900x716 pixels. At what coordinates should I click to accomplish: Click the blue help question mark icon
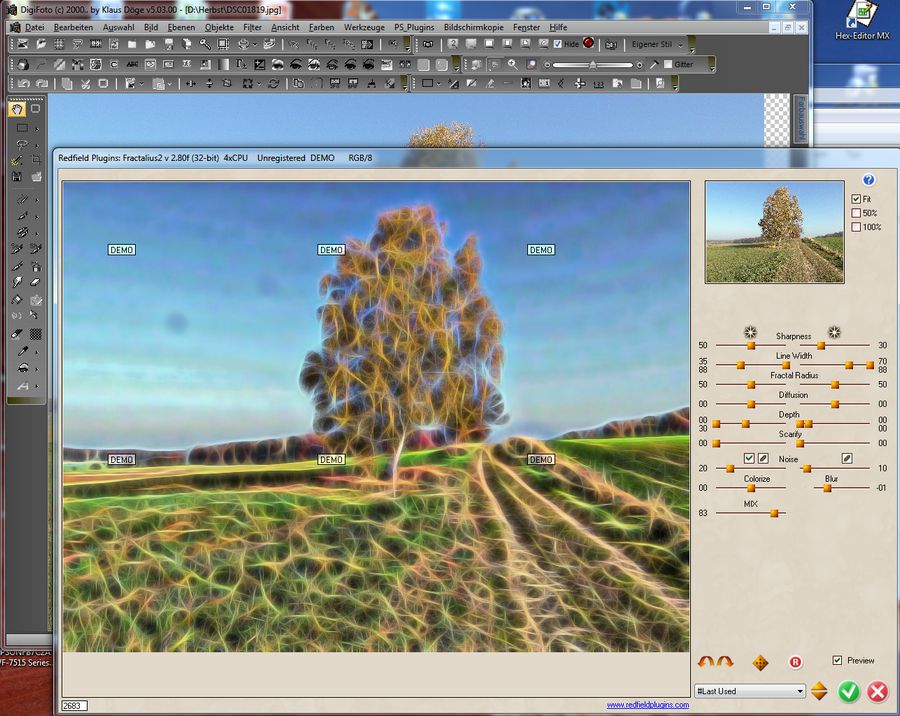click(868, 180)
